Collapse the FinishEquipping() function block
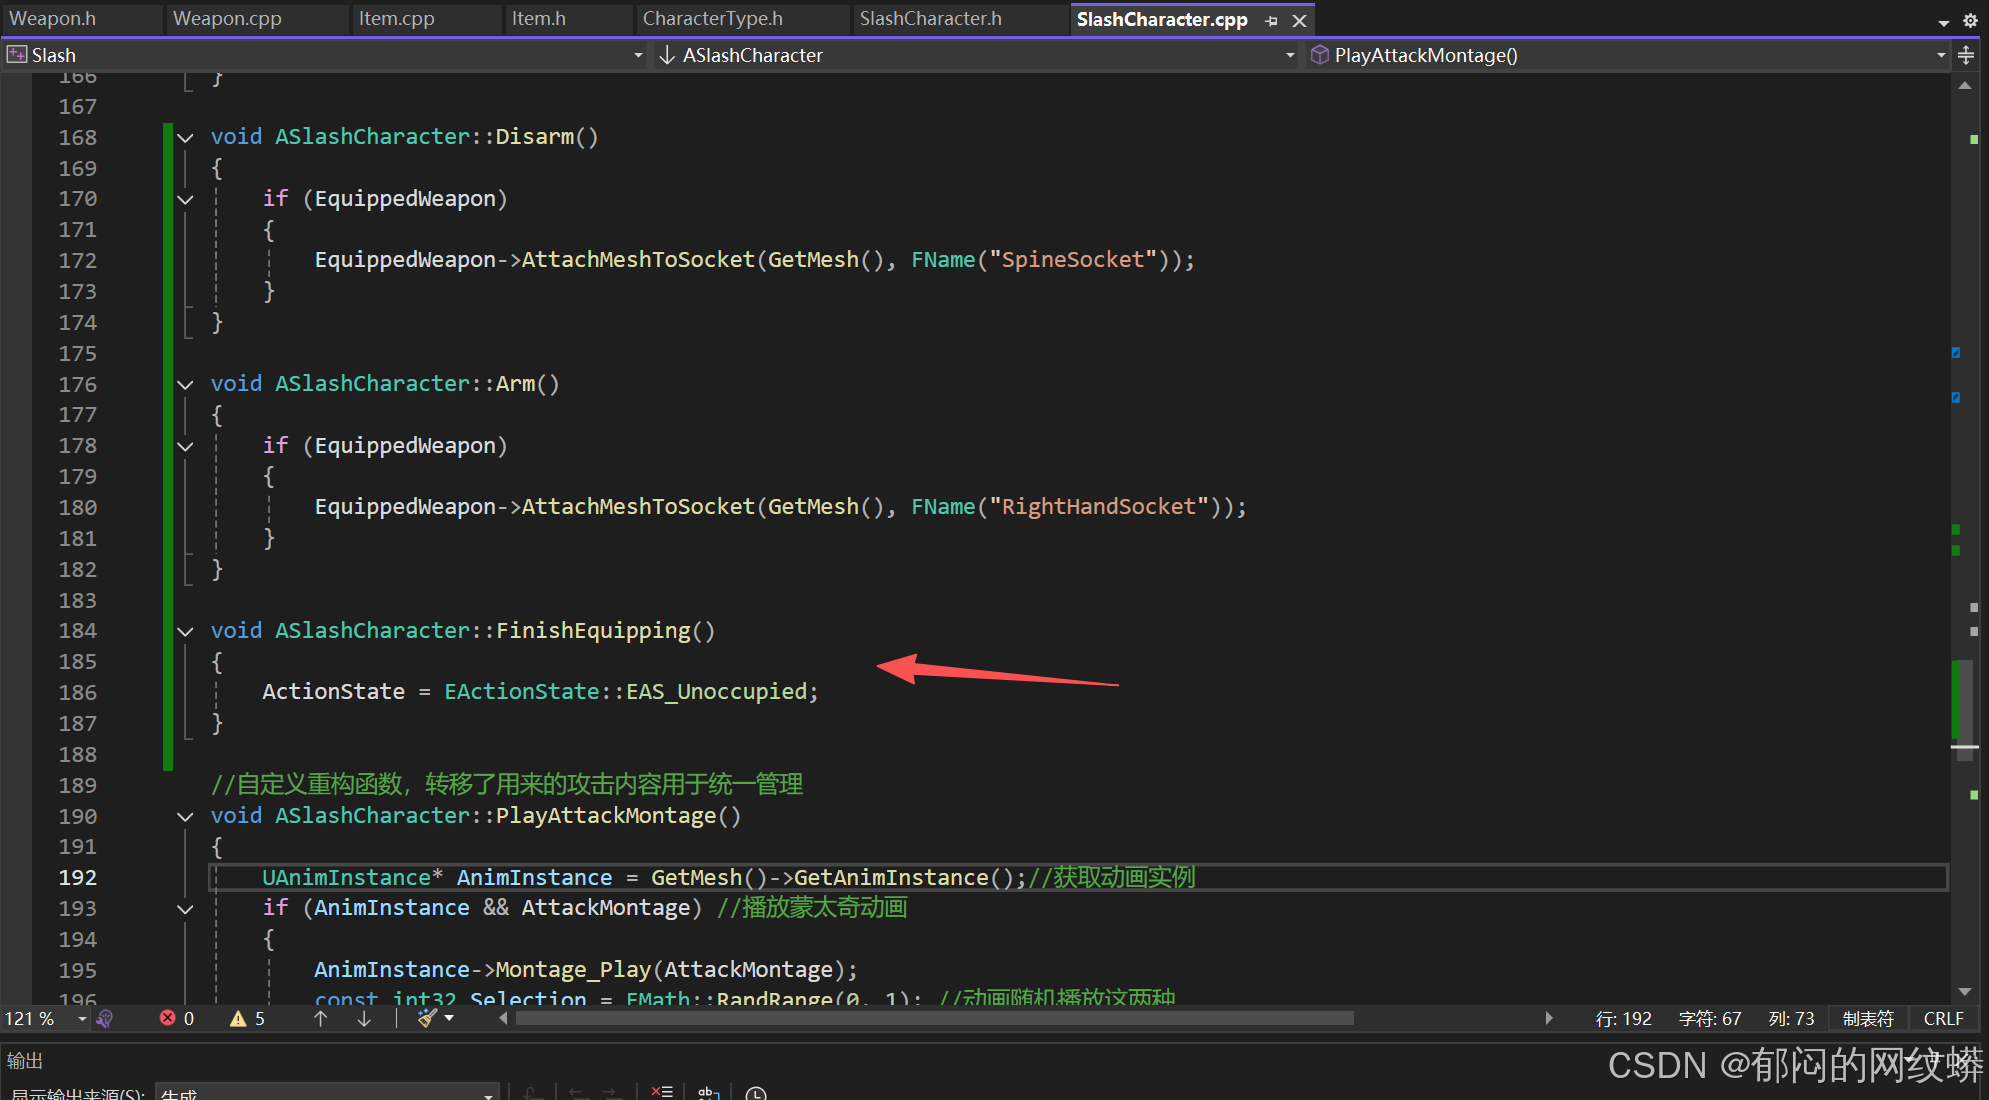The image size is (1989, 1100). (185, 631)
